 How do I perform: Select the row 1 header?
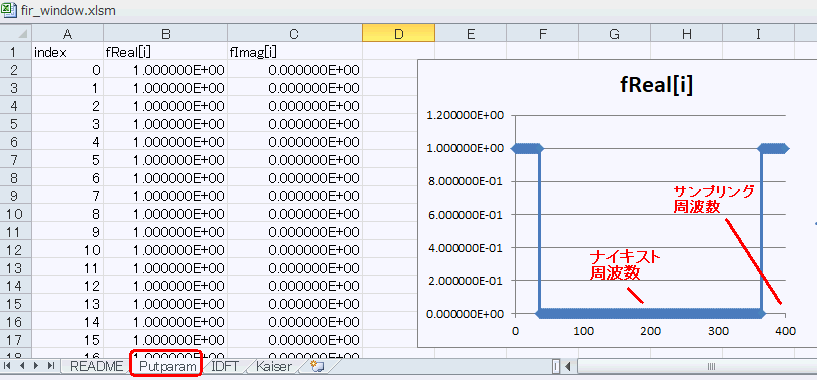click(x=16, y=52)
